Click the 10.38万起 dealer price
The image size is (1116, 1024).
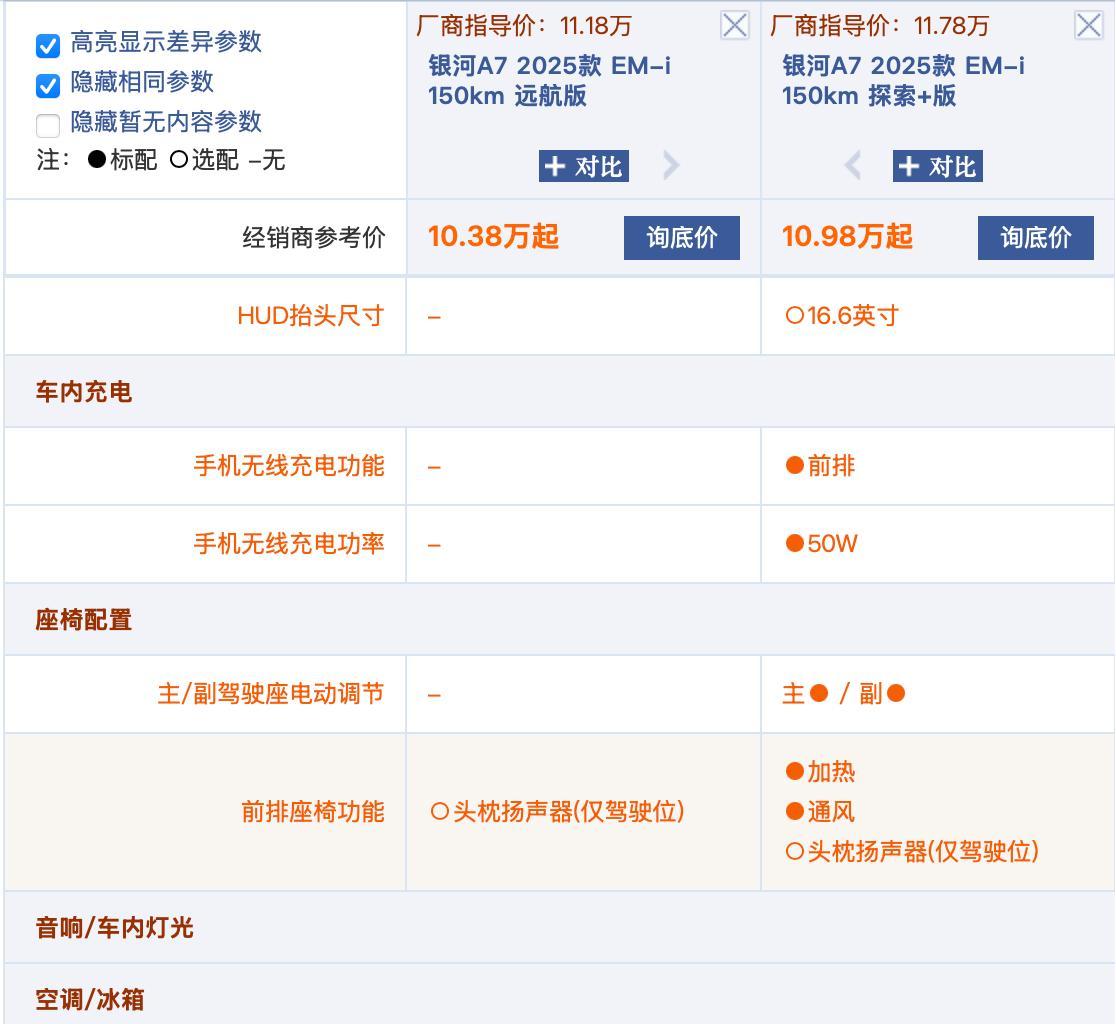click(x=493, y=237)
